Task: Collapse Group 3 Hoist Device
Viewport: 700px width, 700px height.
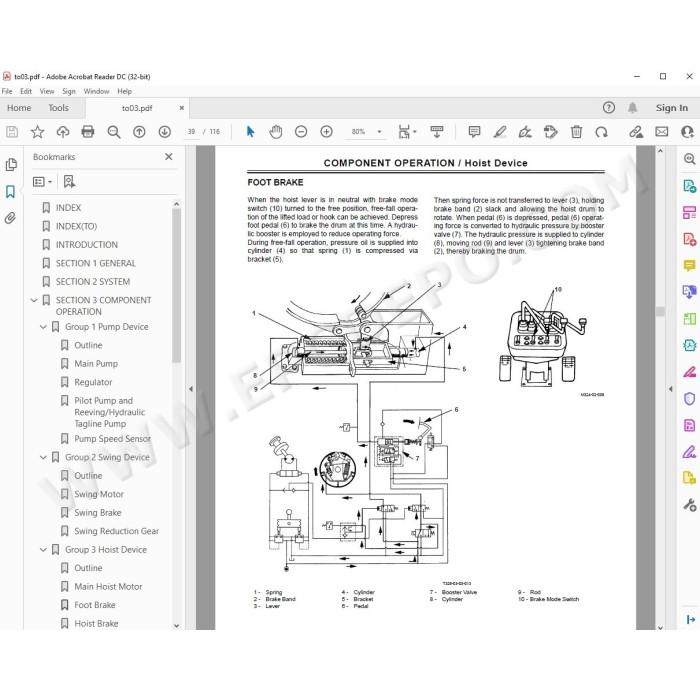Action: 43,550
